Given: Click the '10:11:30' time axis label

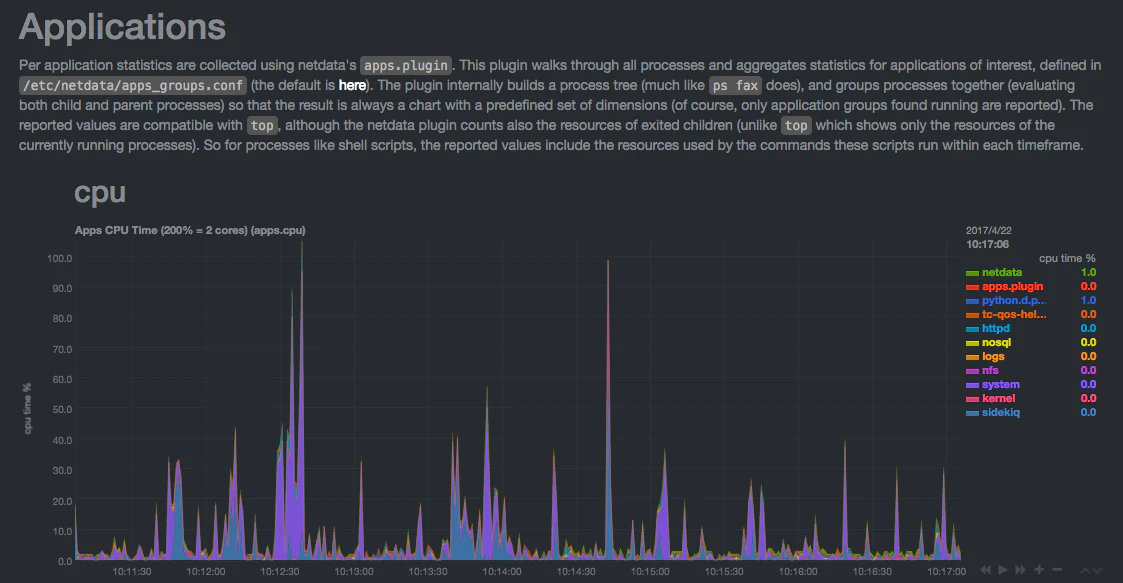Looking at the screenshot, I should point(132,572).
